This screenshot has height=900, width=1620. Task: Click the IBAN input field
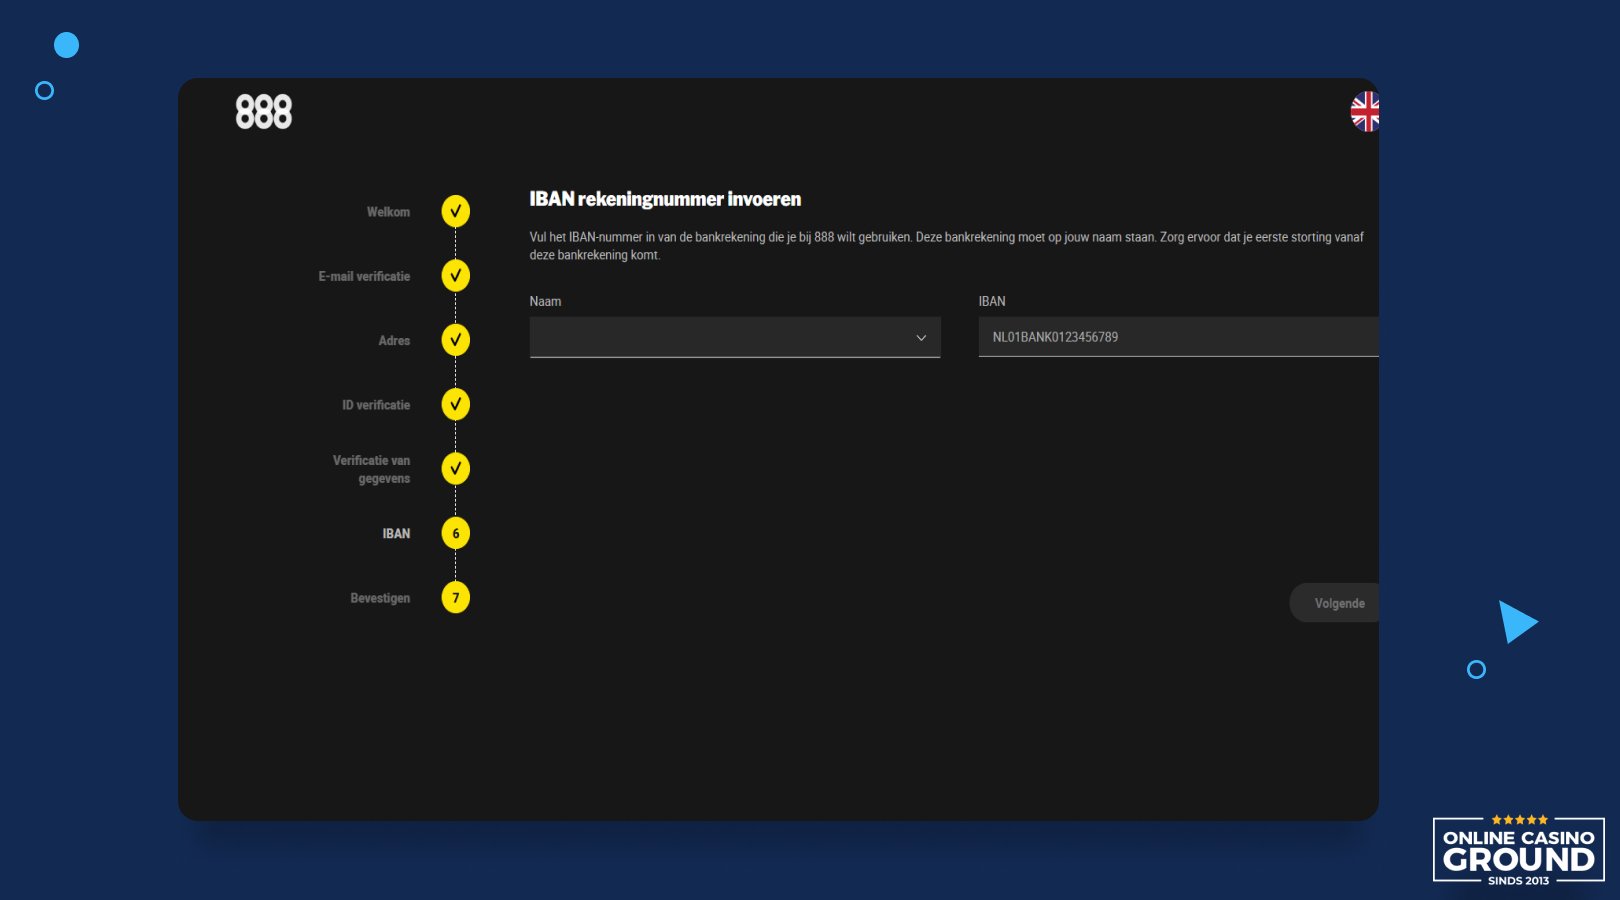tap(1179, 337)
